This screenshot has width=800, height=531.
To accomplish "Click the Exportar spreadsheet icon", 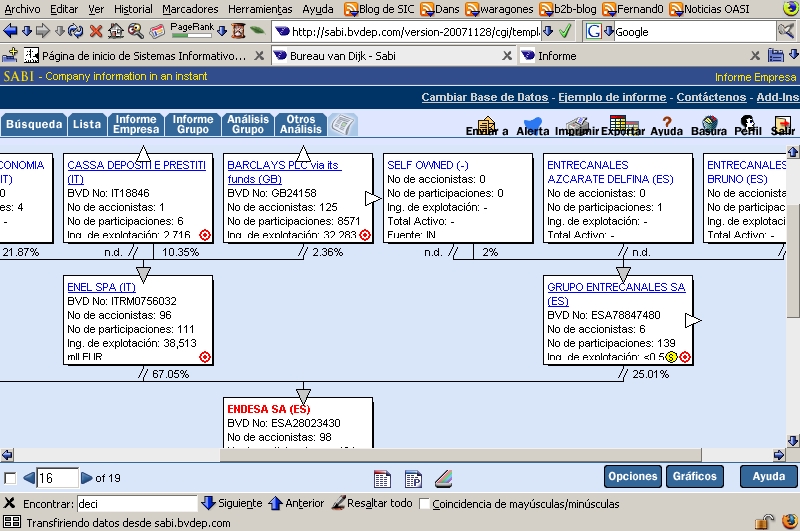I will [x=623, y=125].
